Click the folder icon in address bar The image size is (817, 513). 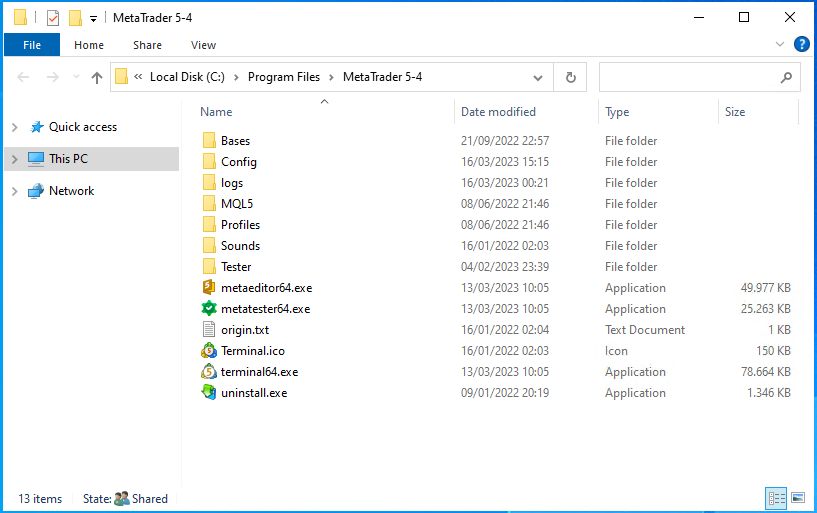pos(121,77)
